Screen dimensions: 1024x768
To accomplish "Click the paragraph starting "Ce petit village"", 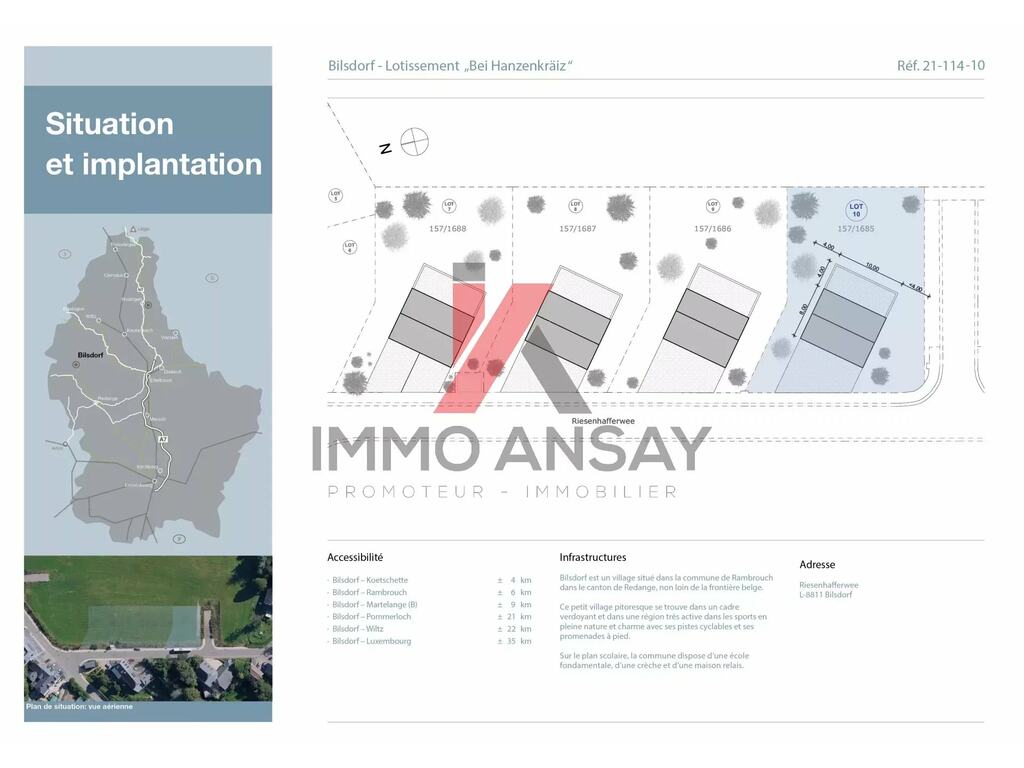I will click(664, 622).
